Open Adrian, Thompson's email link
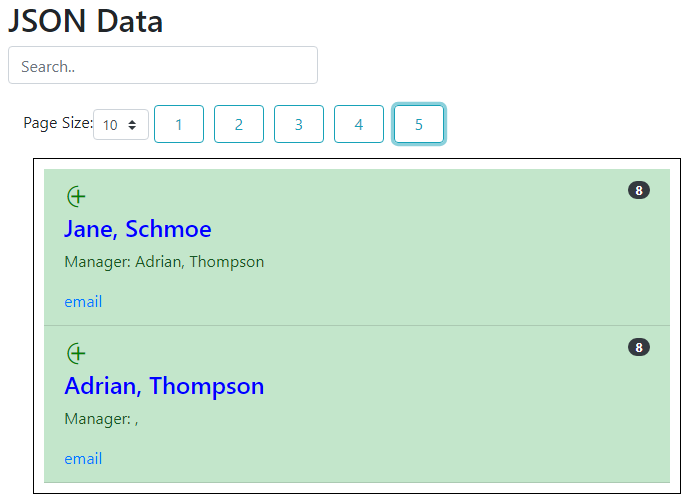This screenshot has height=499, width=688. pyautogui.click(x=83, y=459)
